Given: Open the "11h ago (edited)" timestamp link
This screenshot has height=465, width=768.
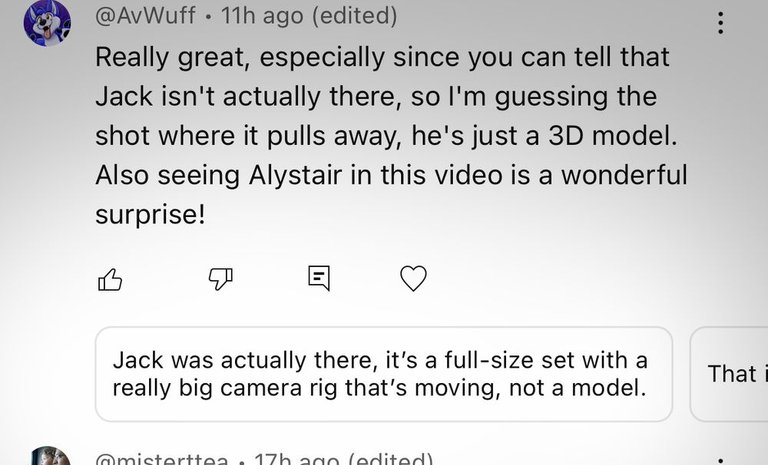Looking at the screenshot, I should click(309, 17).
